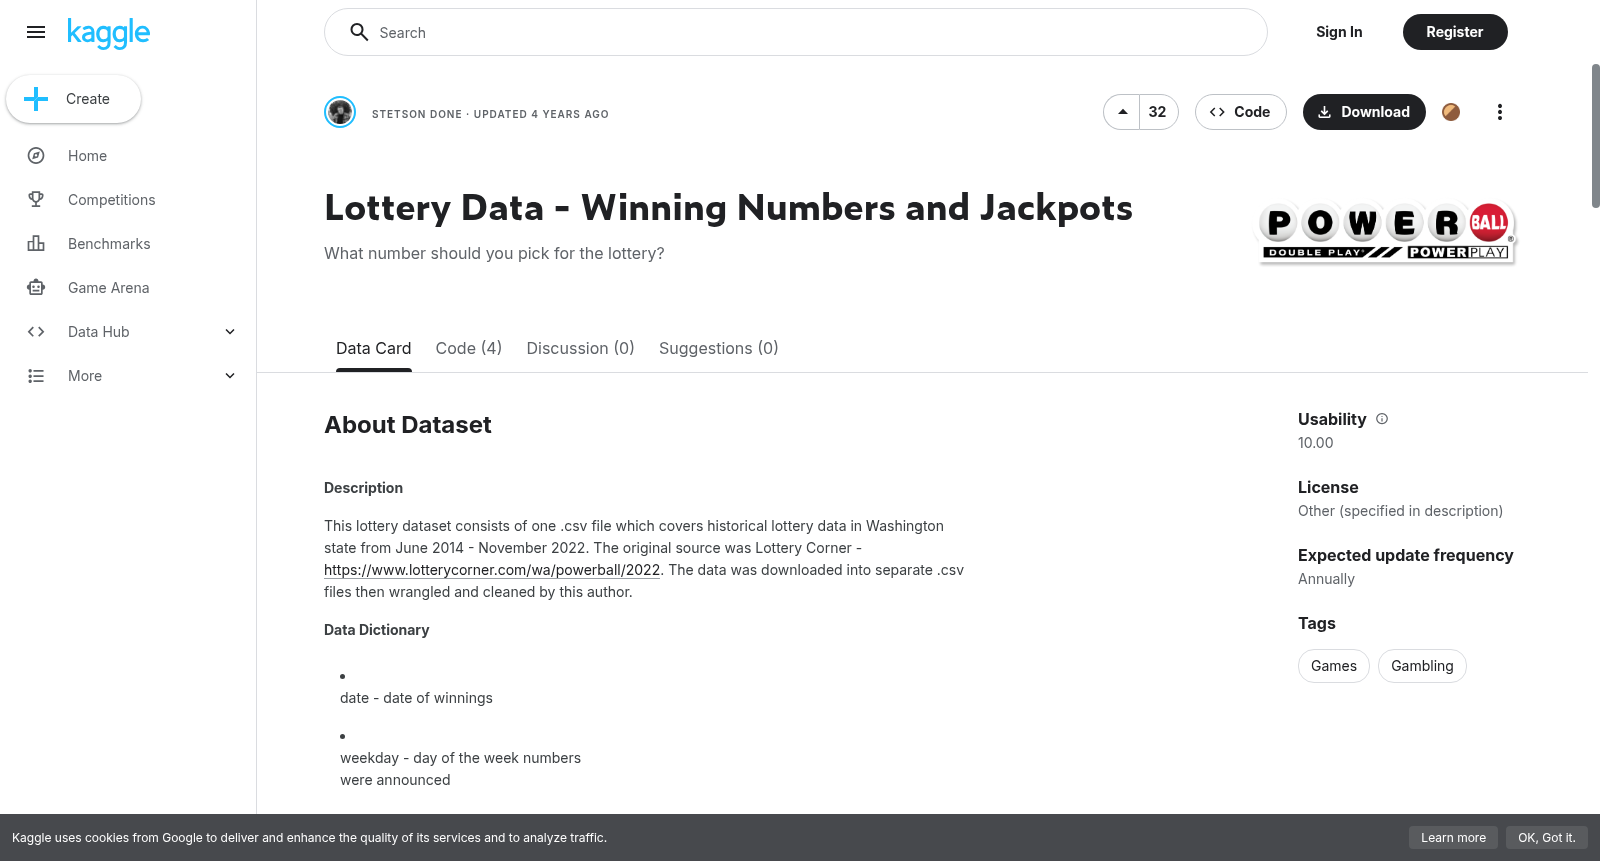1600x861 pixels.
Task: Expand the More section
Action: [x=230, y=376]
